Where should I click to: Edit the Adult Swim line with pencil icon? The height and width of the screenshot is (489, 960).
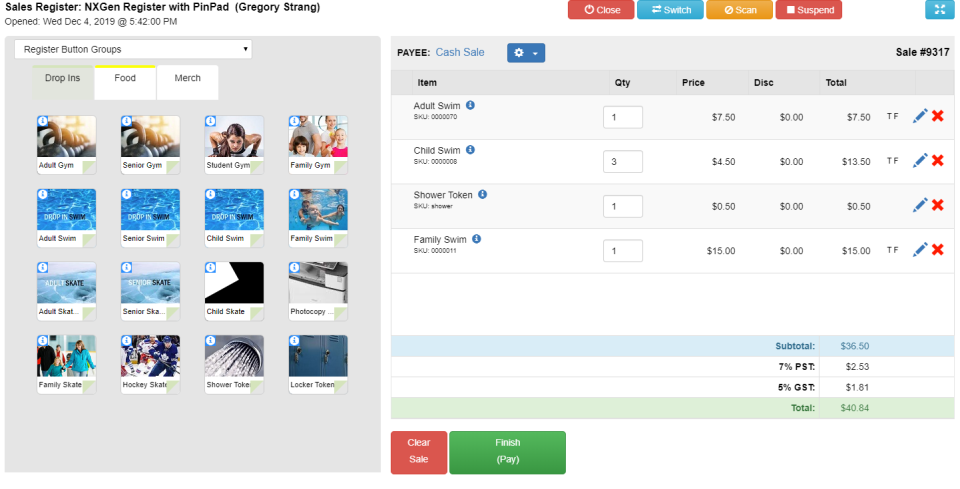pyautogui.click(x=920, y=116)
